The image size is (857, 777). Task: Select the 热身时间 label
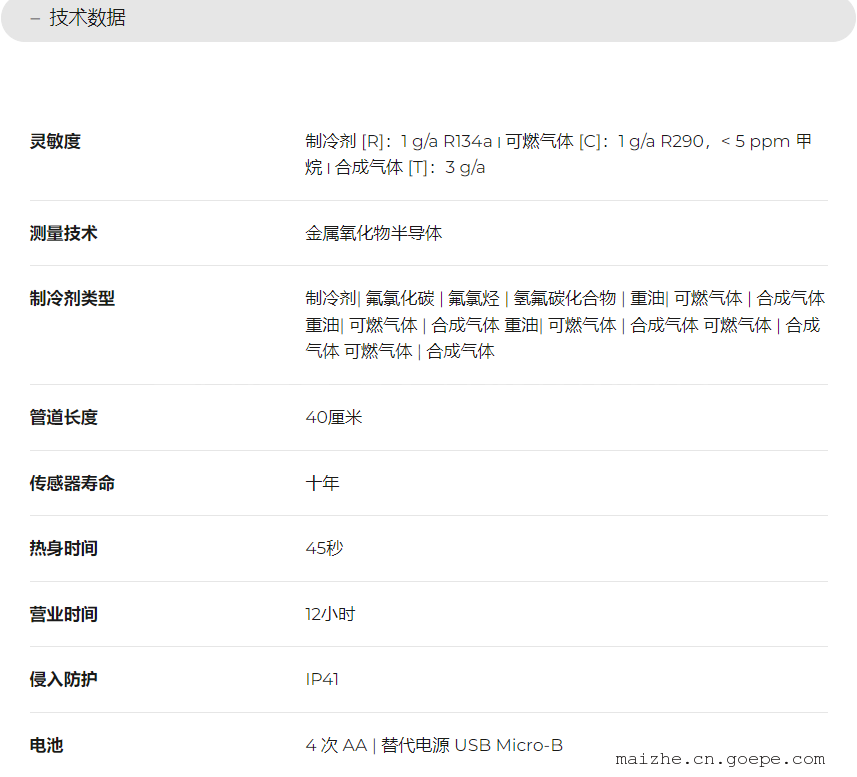(63, 549)
